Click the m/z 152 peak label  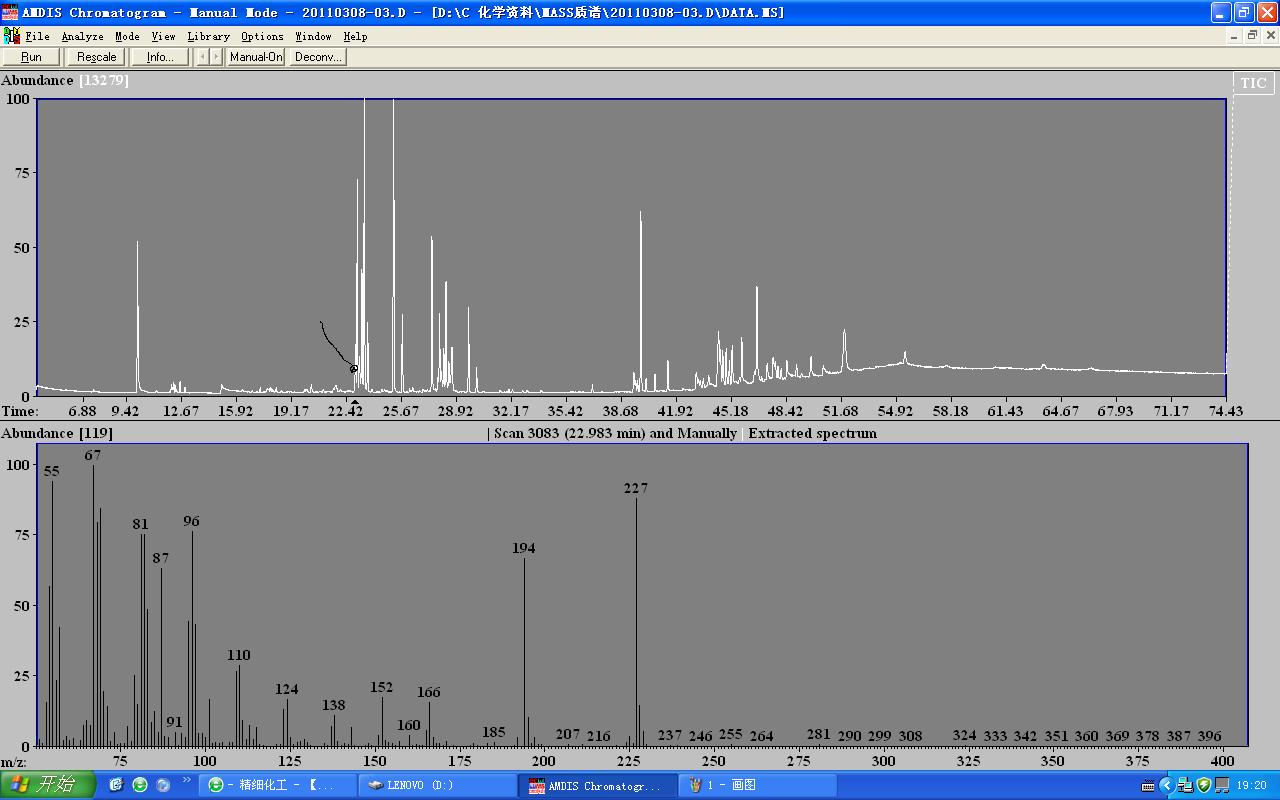pyautogui.click(x=382, y=687)
